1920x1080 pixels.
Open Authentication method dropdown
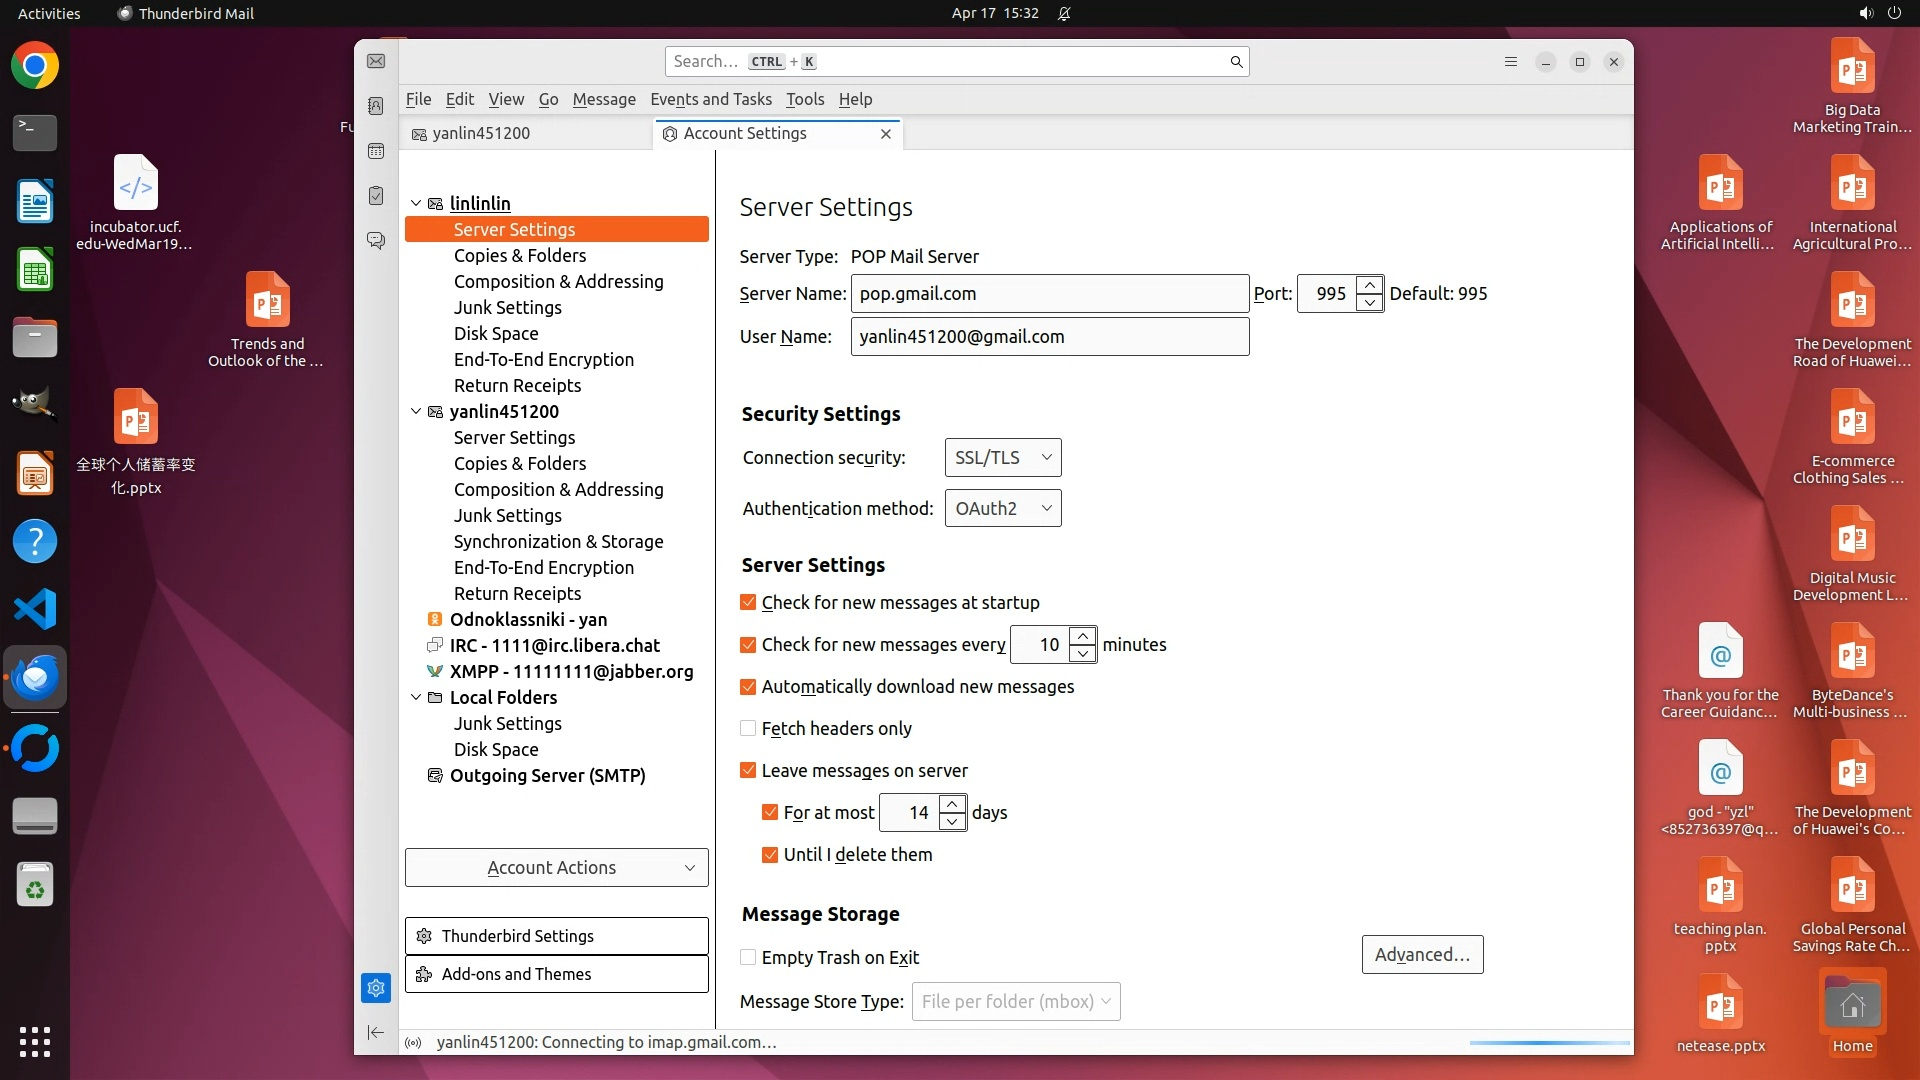click(x=1002, y=508)
